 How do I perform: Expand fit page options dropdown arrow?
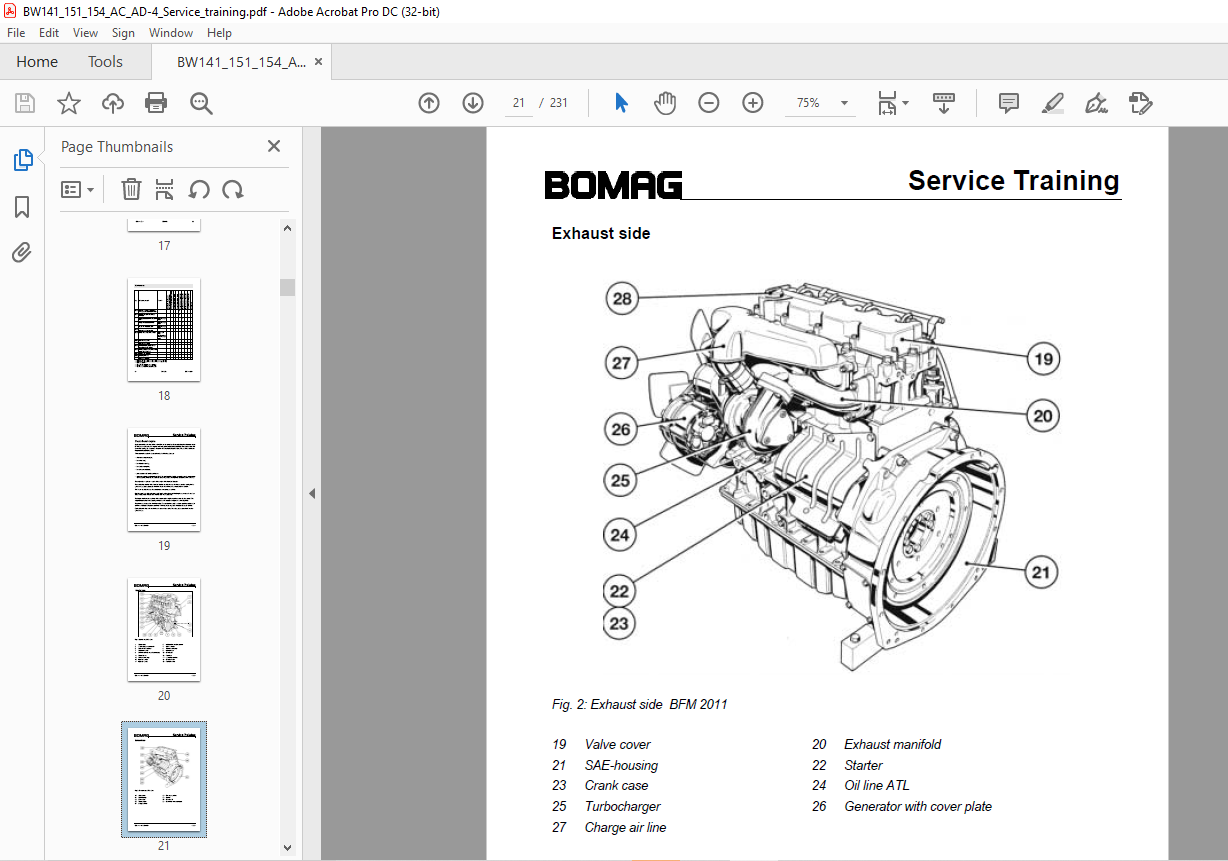pos(906,103)
